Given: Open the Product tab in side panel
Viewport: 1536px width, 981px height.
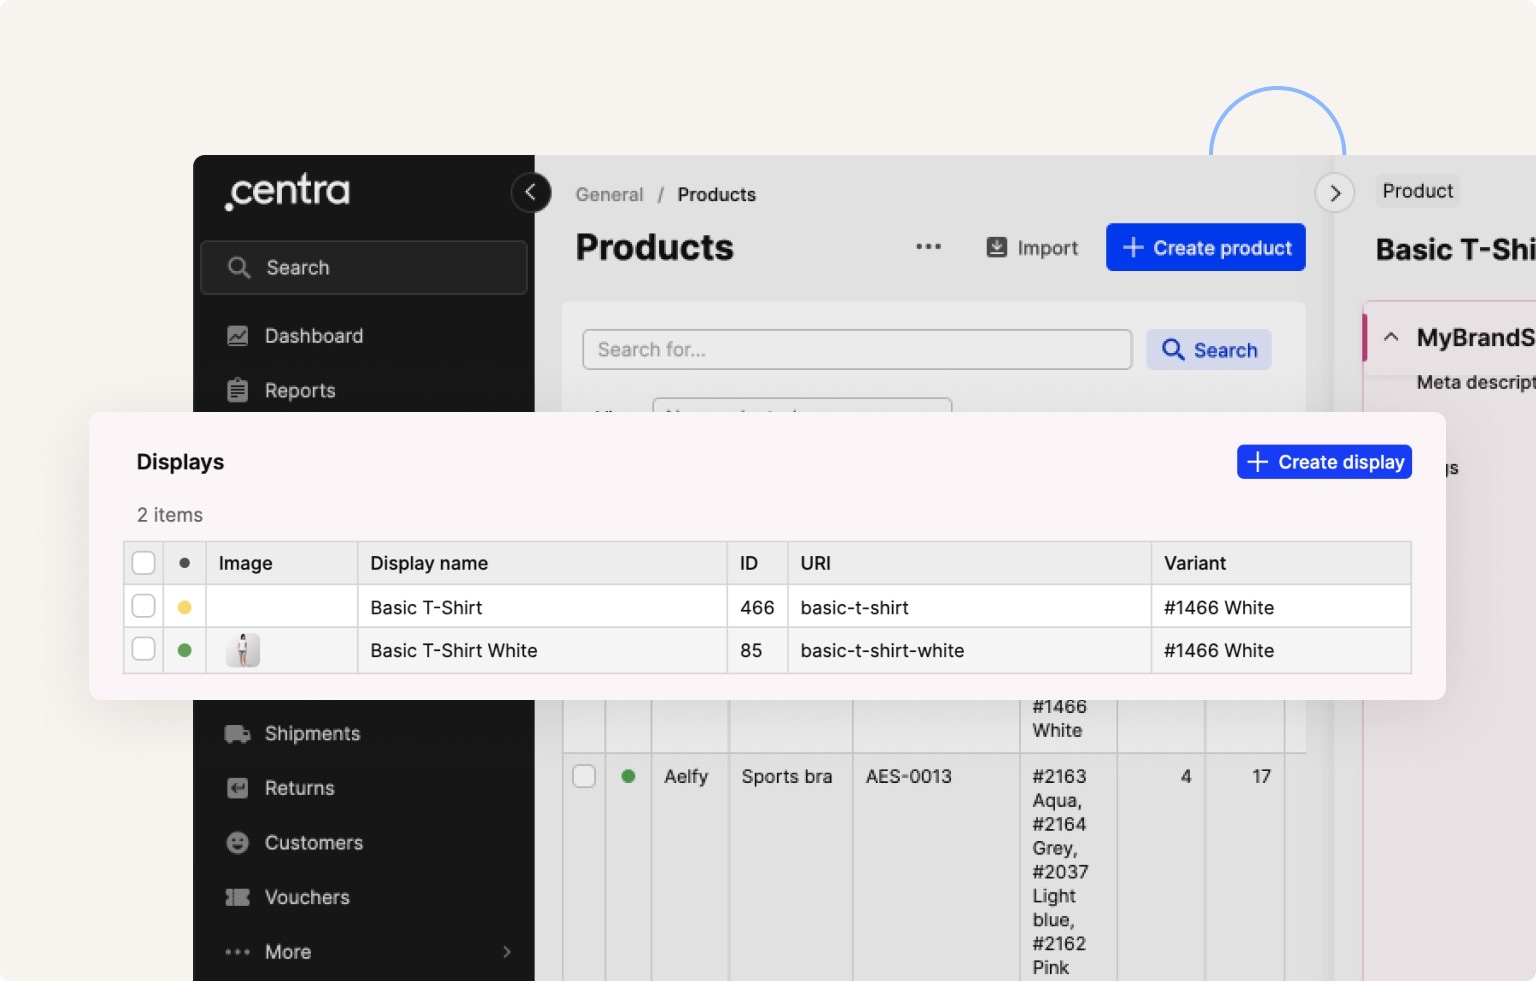Looking at the screenshot, I should (x=1417, y=191).
